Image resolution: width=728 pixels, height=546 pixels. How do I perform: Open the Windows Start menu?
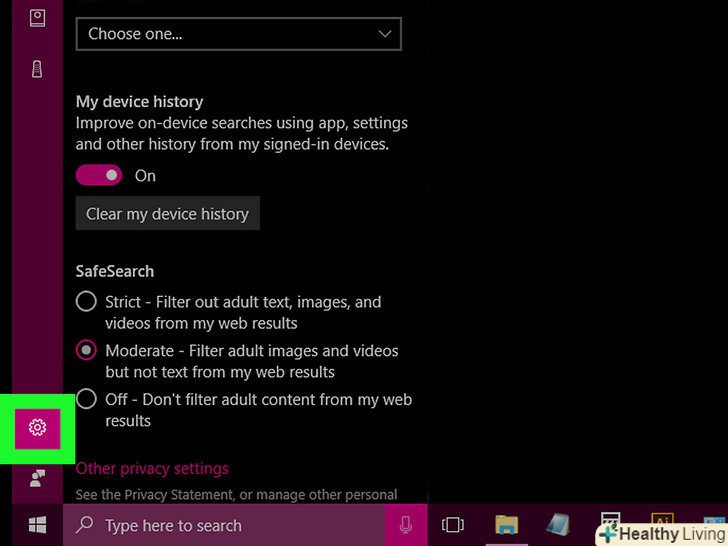[x=37, y=525]
